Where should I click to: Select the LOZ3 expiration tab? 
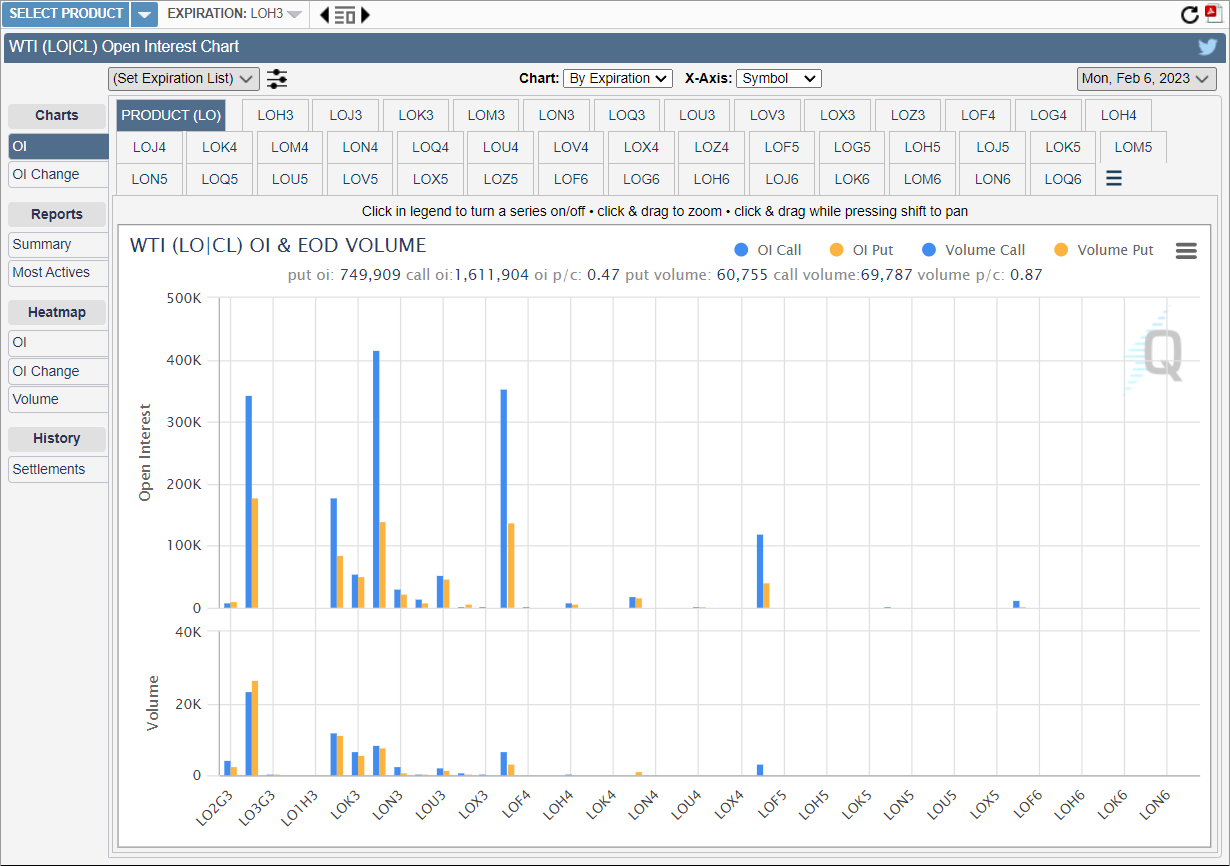click(908, 116)
